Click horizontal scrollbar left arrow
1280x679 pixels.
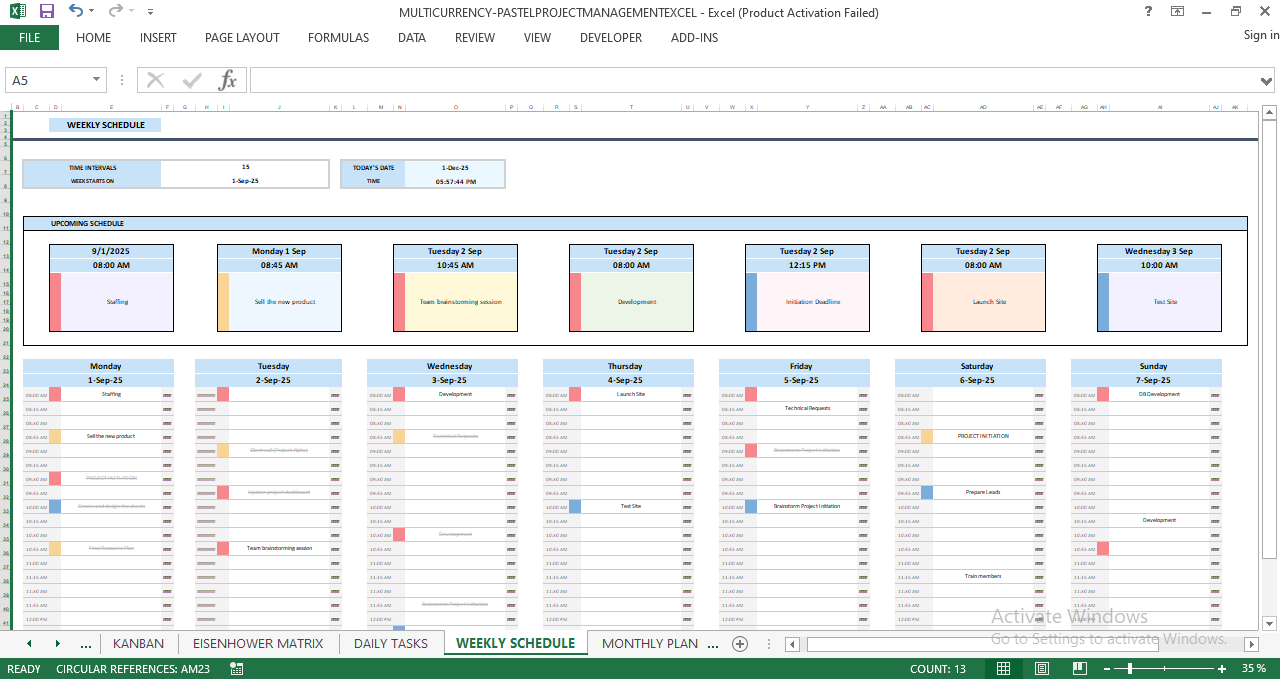click(791, 645)
